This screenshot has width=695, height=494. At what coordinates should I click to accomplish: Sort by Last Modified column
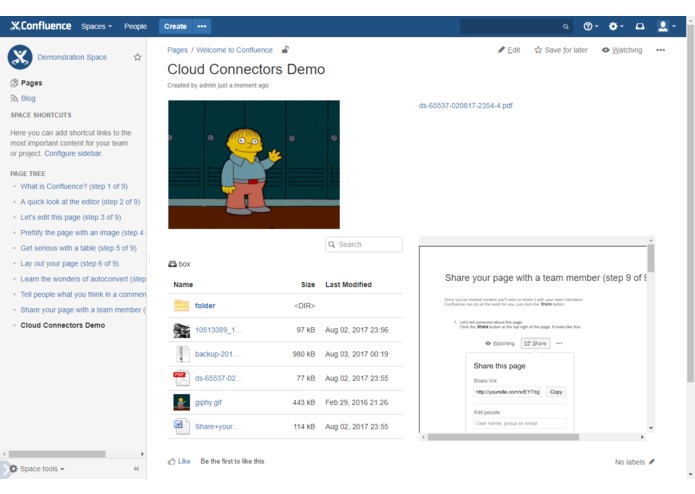348,284
